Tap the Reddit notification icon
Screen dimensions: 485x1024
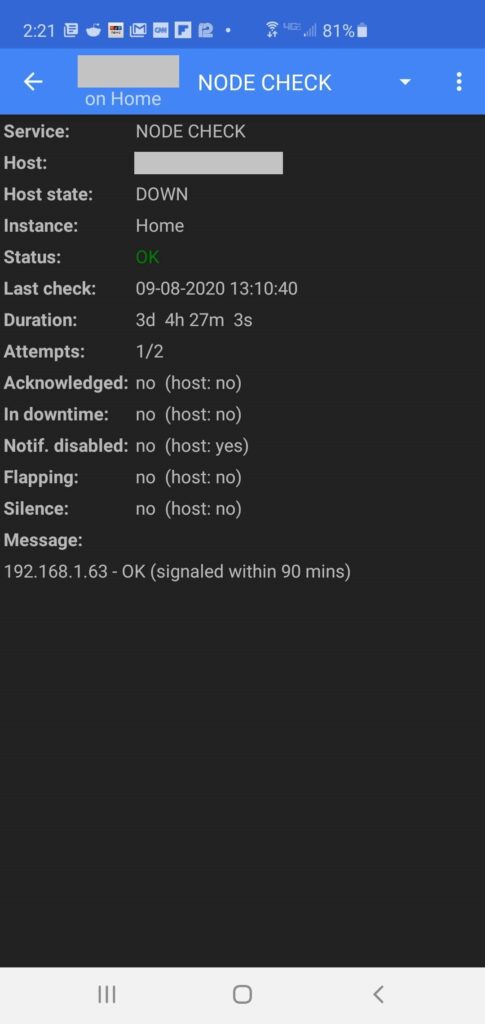(x=93, y=30)
